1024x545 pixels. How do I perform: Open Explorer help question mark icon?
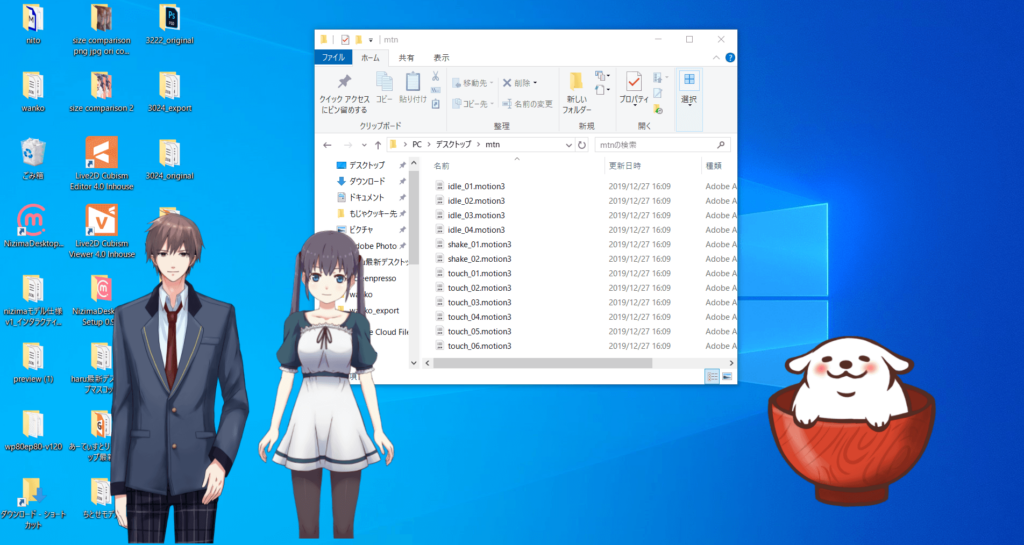tap(730, 57)
